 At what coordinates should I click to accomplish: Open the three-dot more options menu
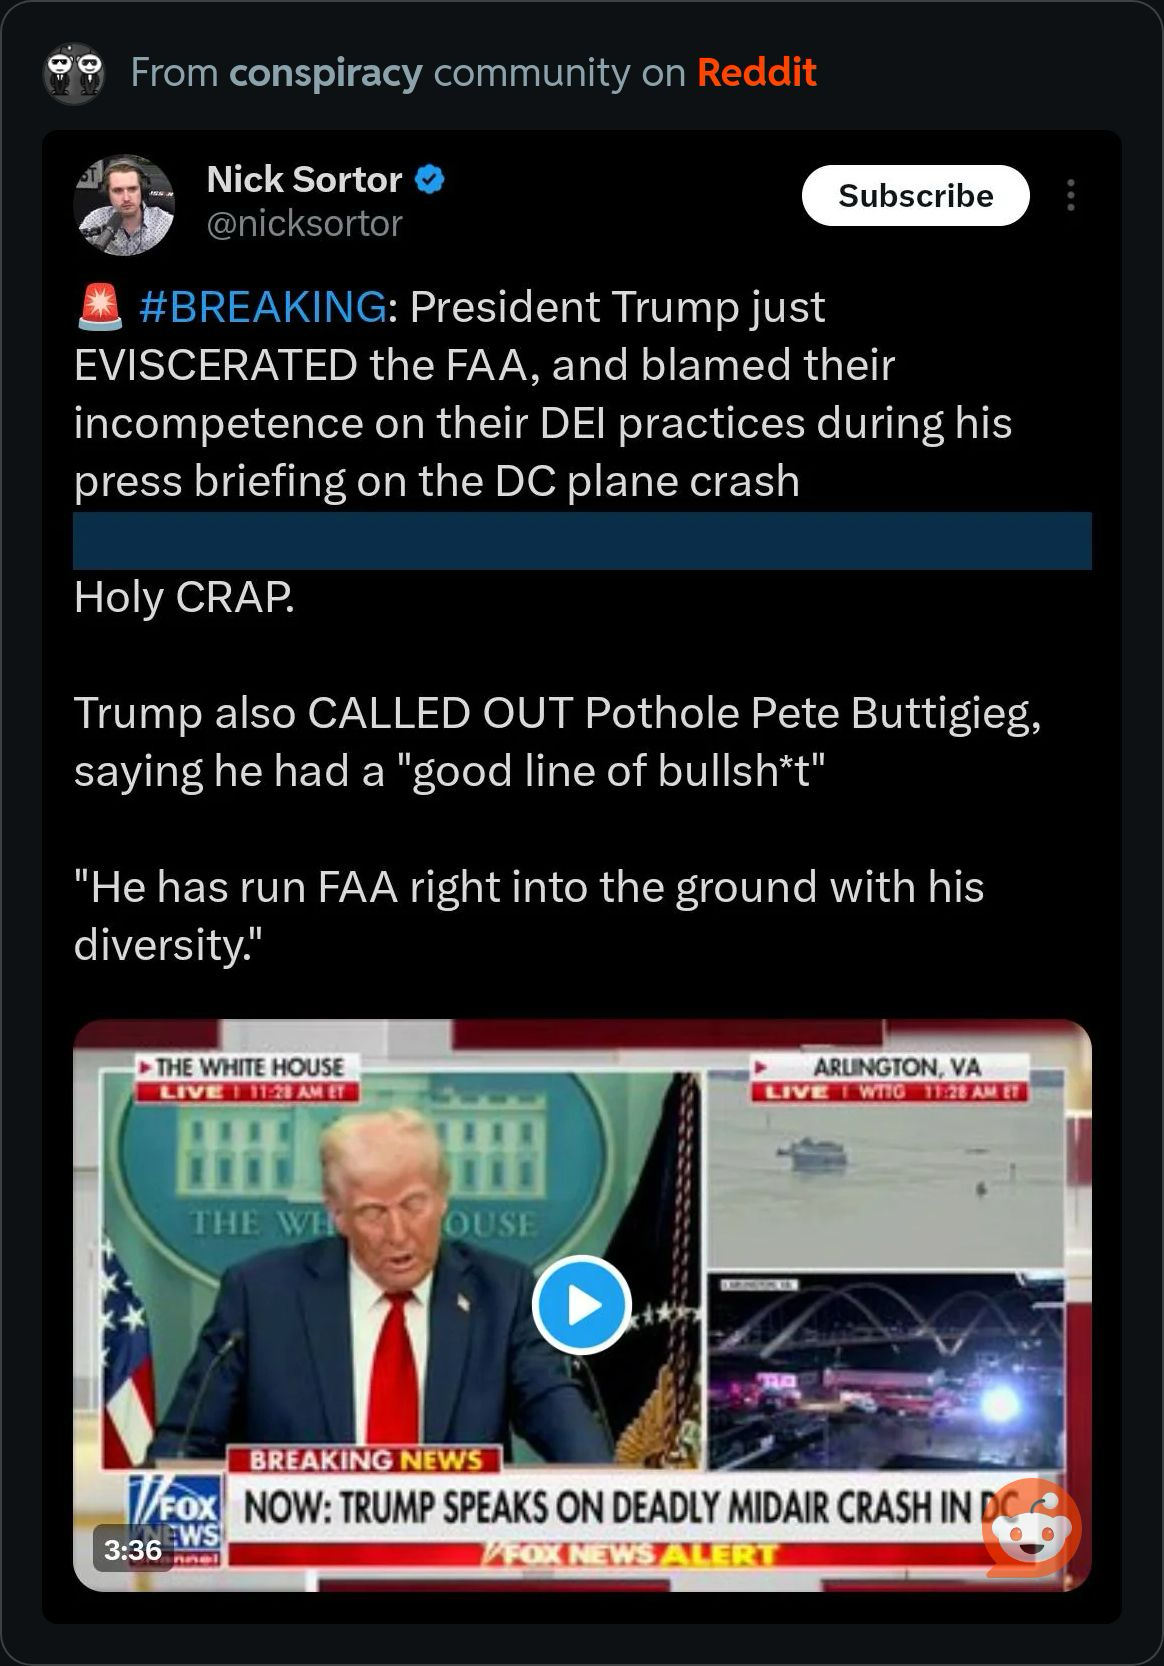pos(1070,196)
